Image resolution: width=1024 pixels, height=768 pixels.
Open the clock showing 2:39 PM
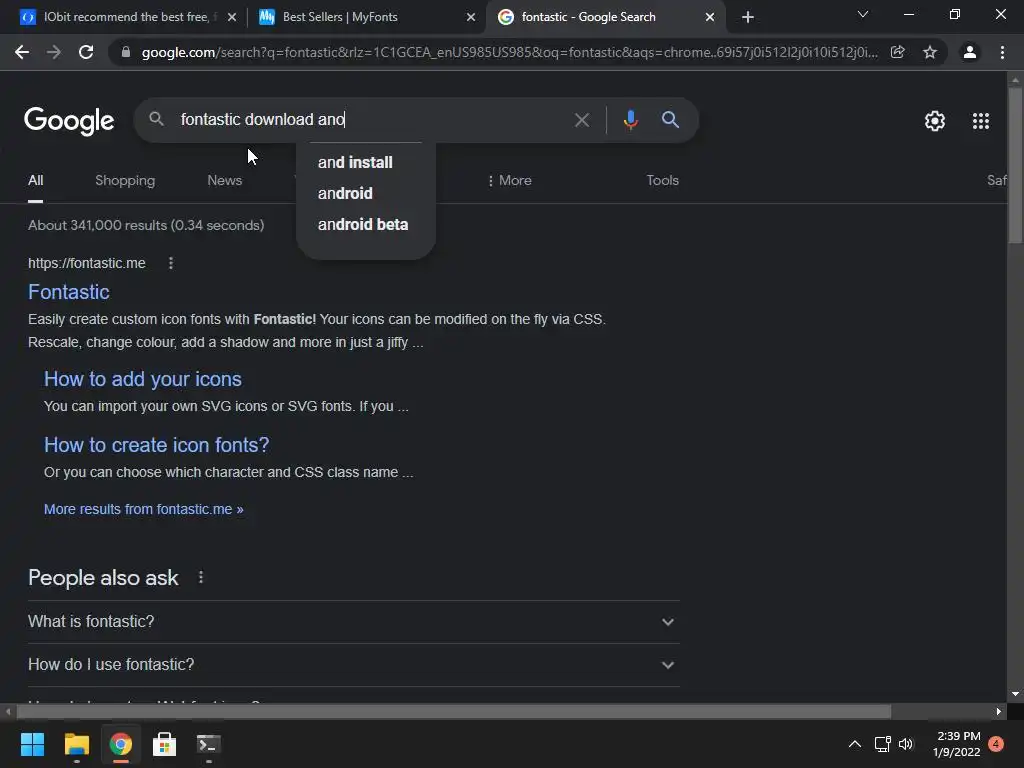click(x=957, y=744)
